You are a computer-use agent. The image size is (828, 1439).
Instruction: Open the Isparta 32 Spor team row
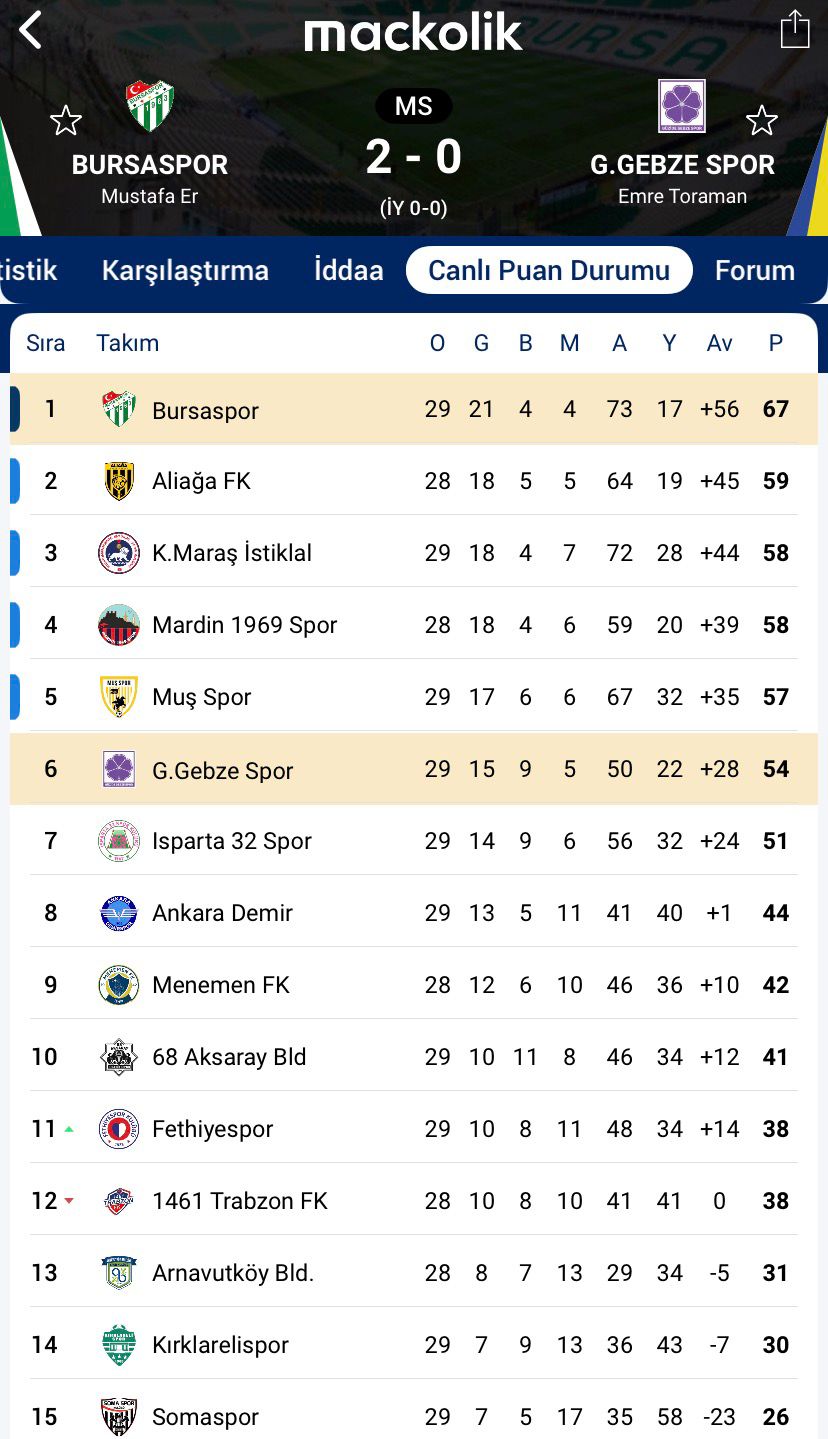414,841
